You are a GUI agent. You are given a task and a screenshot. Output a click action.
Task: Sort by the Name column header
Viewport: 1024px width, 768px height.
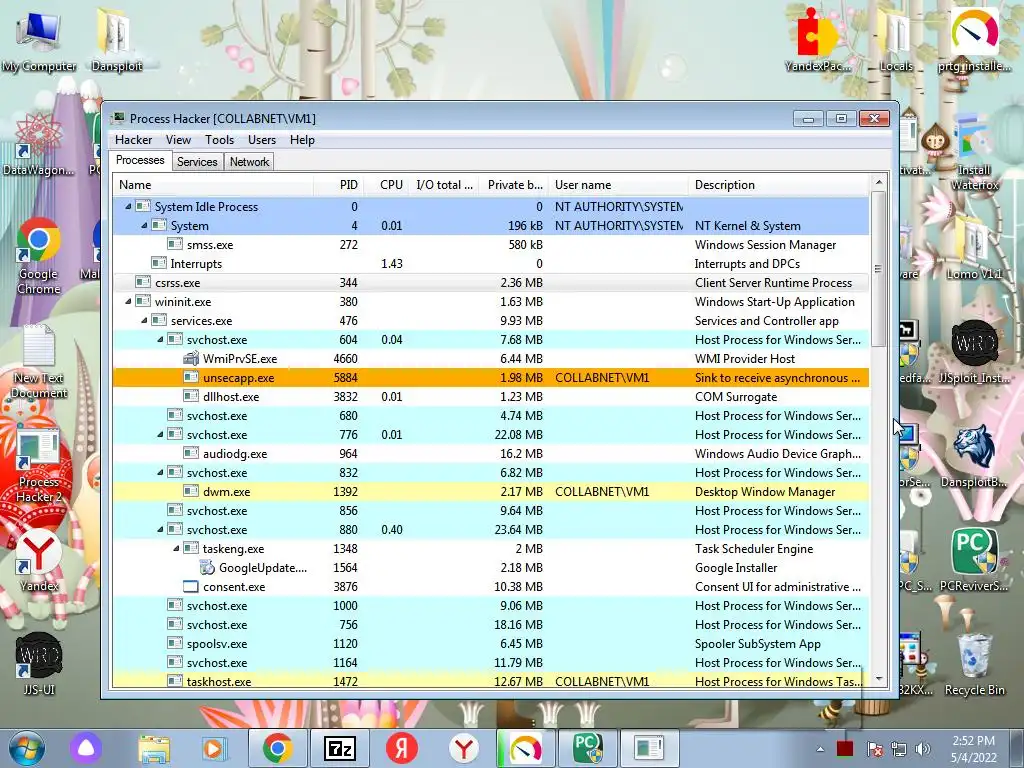point(214,185)
